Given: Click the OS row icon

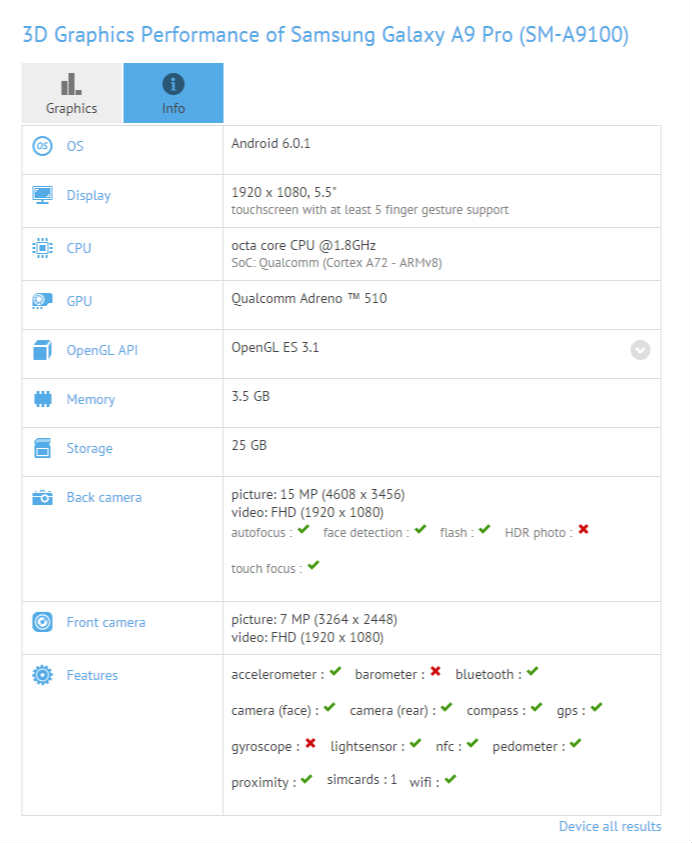Looking at the screenshot, I should pos(42,146).
